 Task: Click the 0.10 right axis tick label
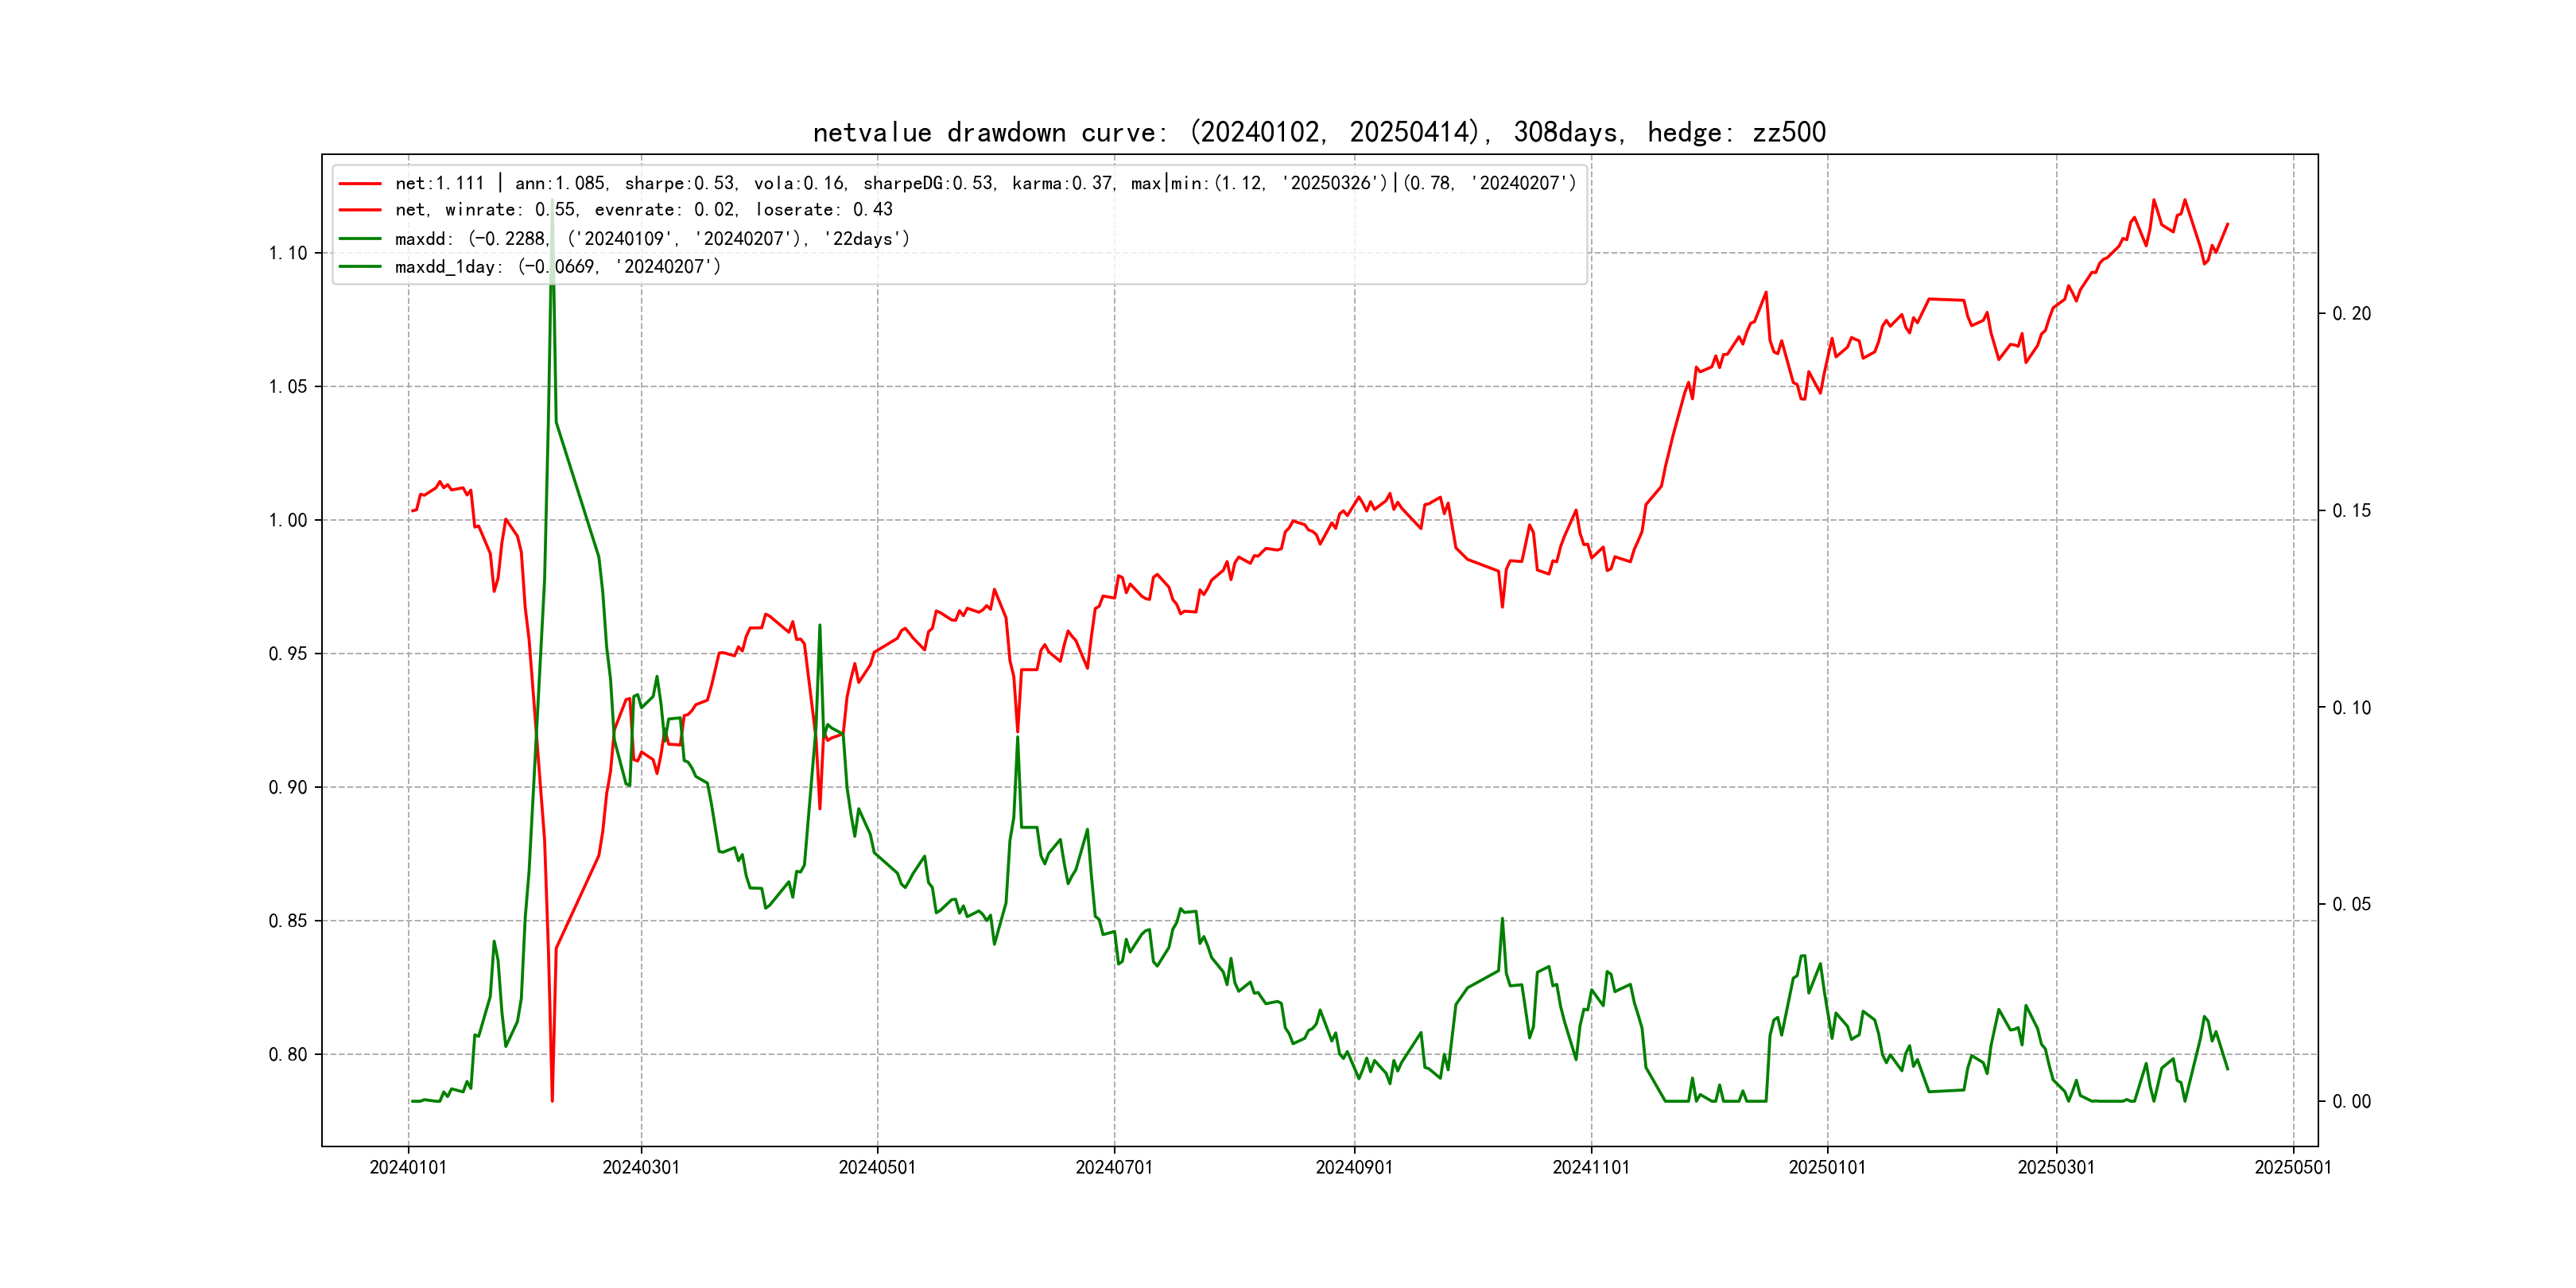tap(2351, 708)
